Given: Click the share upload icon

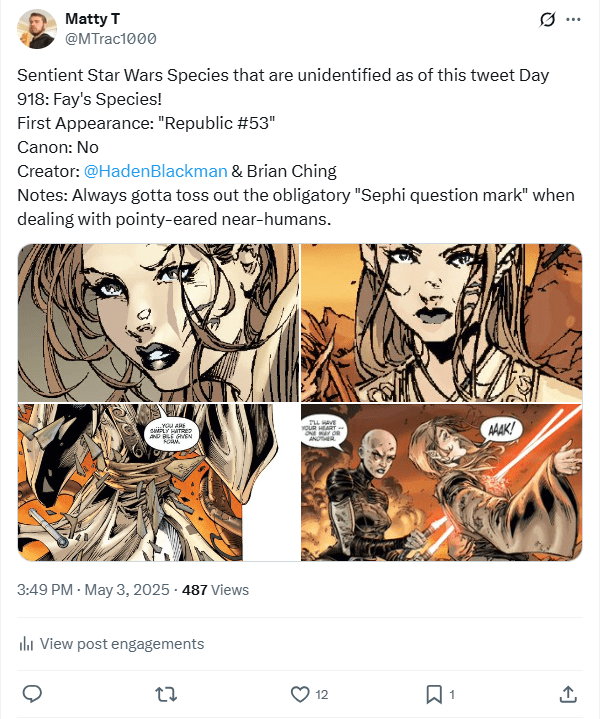Looking at the screenshot, I should pos(567,693).
